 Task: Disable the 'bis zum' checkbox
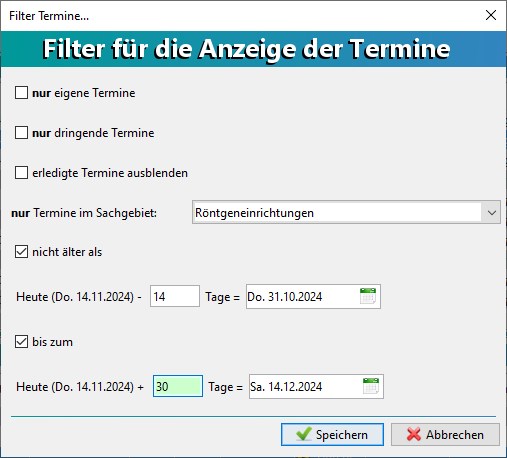coord(21,342)
